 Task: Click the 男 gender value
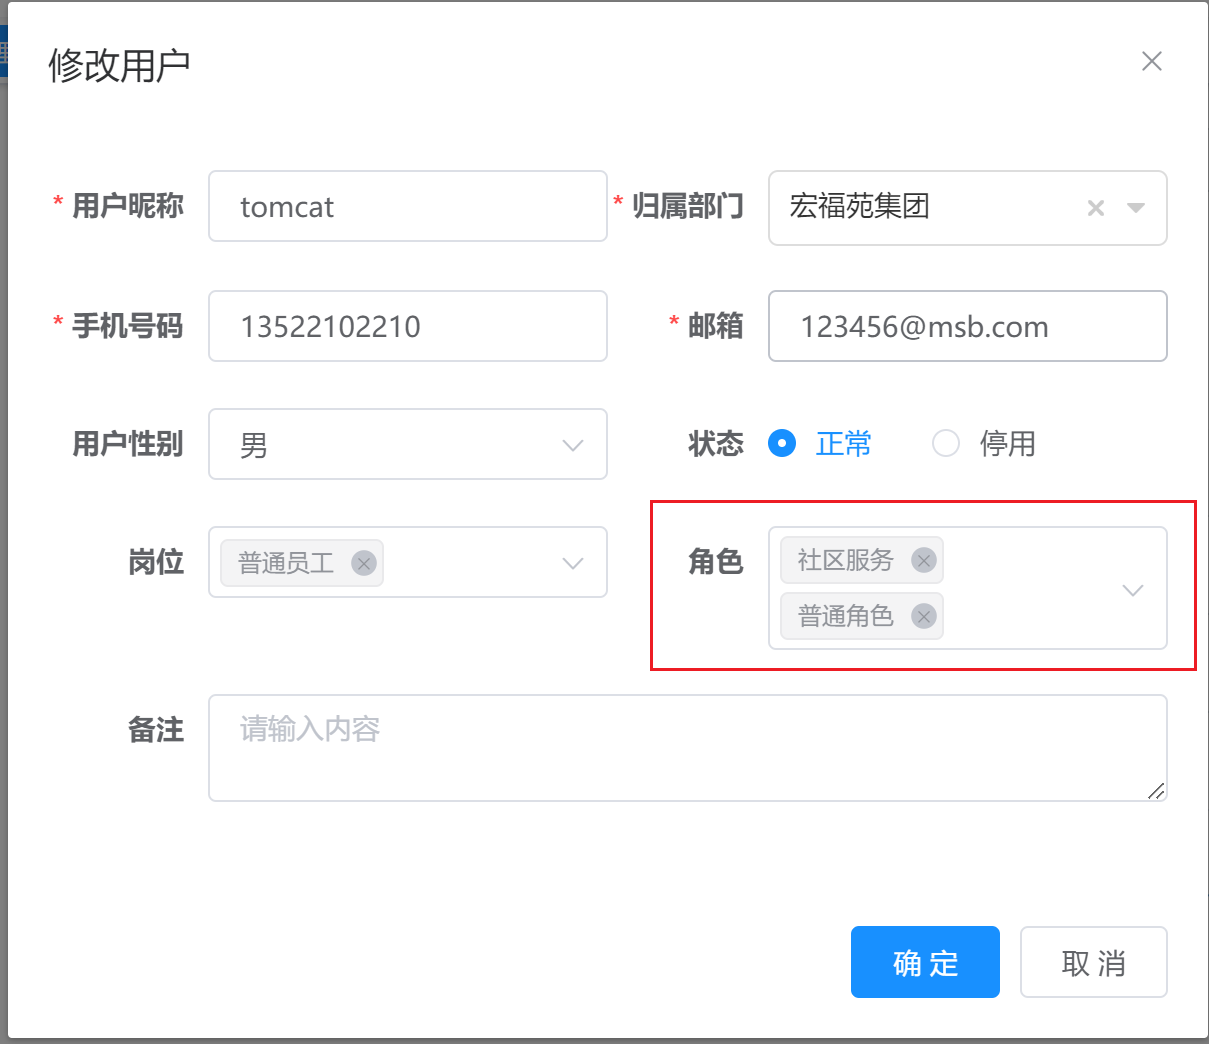coord(254,445)
